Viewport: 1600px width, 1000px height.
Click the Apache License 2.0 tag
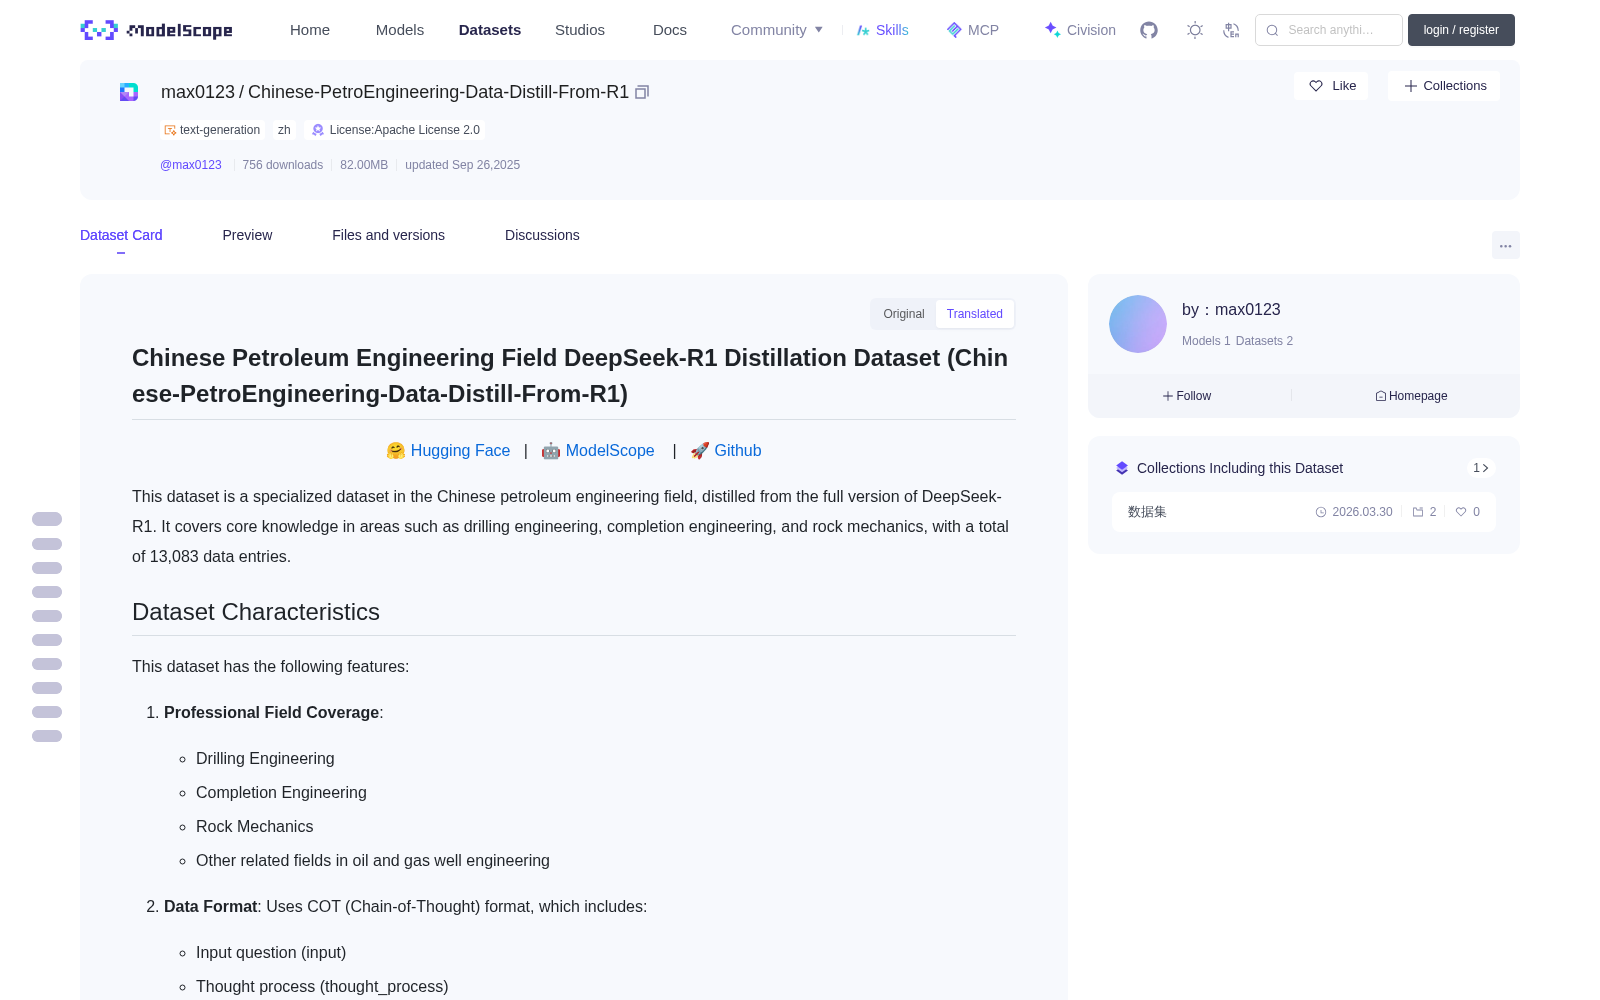(396, 130)
